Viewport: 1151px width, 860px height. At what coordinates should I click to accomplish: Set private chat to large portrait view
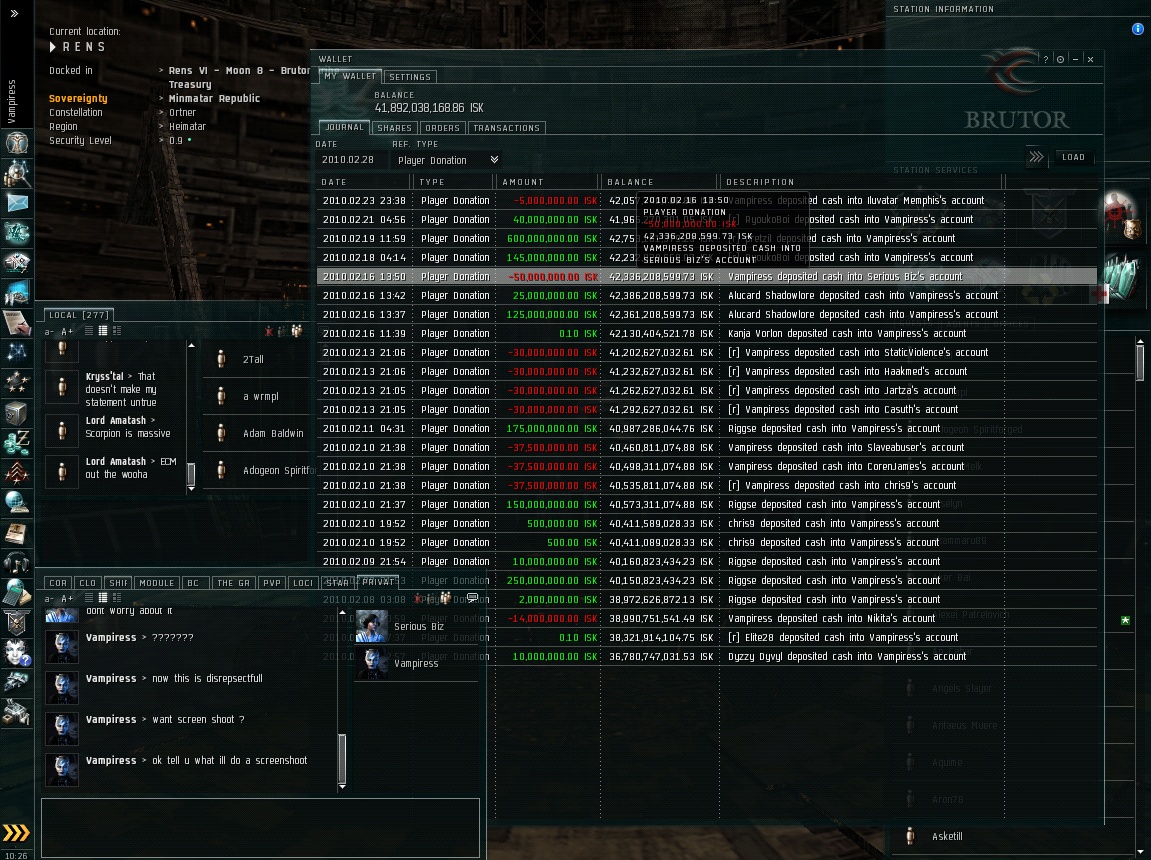coord(117,598)
